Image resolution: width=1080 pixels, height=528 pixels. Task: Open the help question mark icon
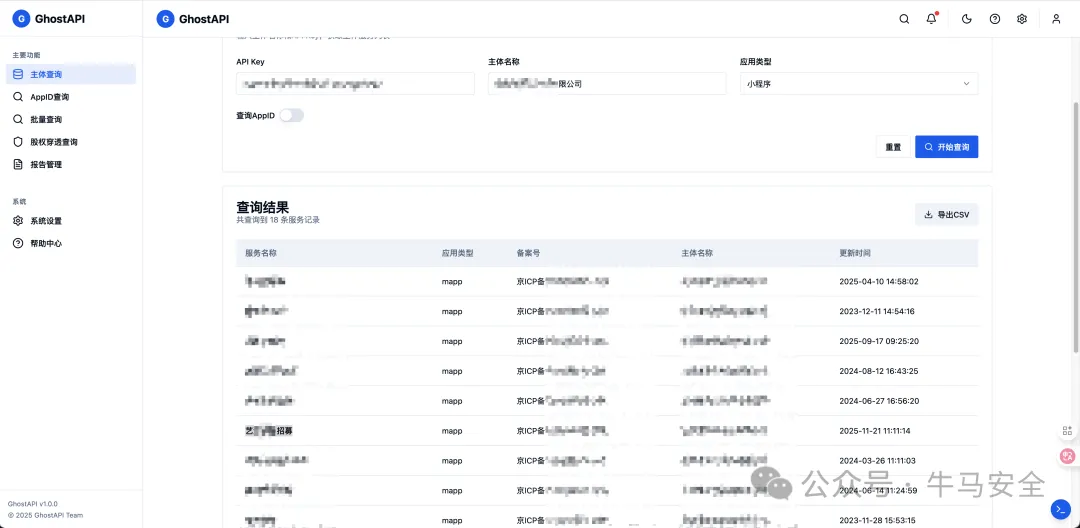coord(994,19)
